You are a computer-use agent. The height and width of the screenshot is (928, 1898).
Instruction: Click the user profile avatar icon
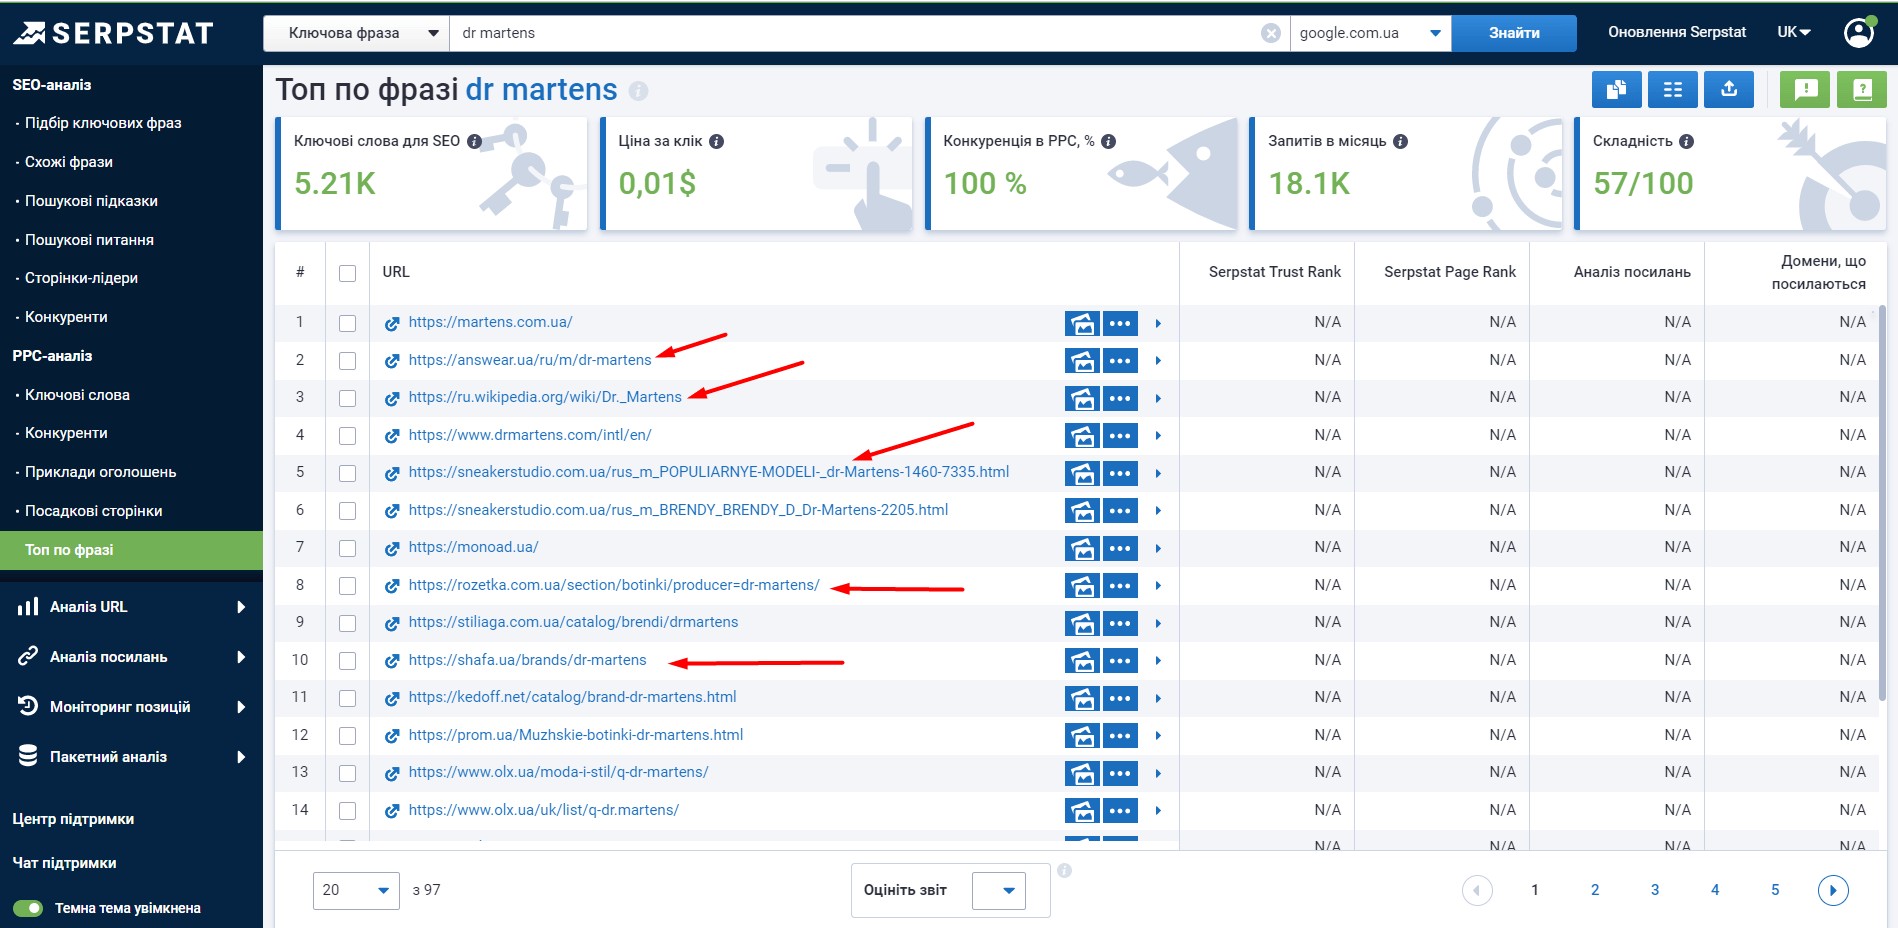(x=1858, y=33)
